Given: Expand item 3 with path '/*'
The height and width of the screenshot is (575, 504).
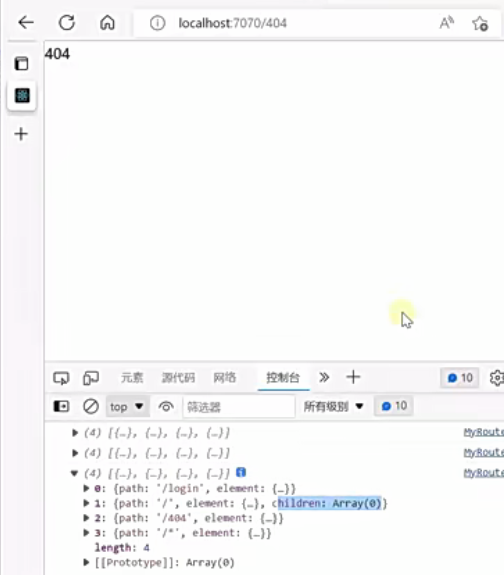Looking at the screenshot, I should pos(86,532).
